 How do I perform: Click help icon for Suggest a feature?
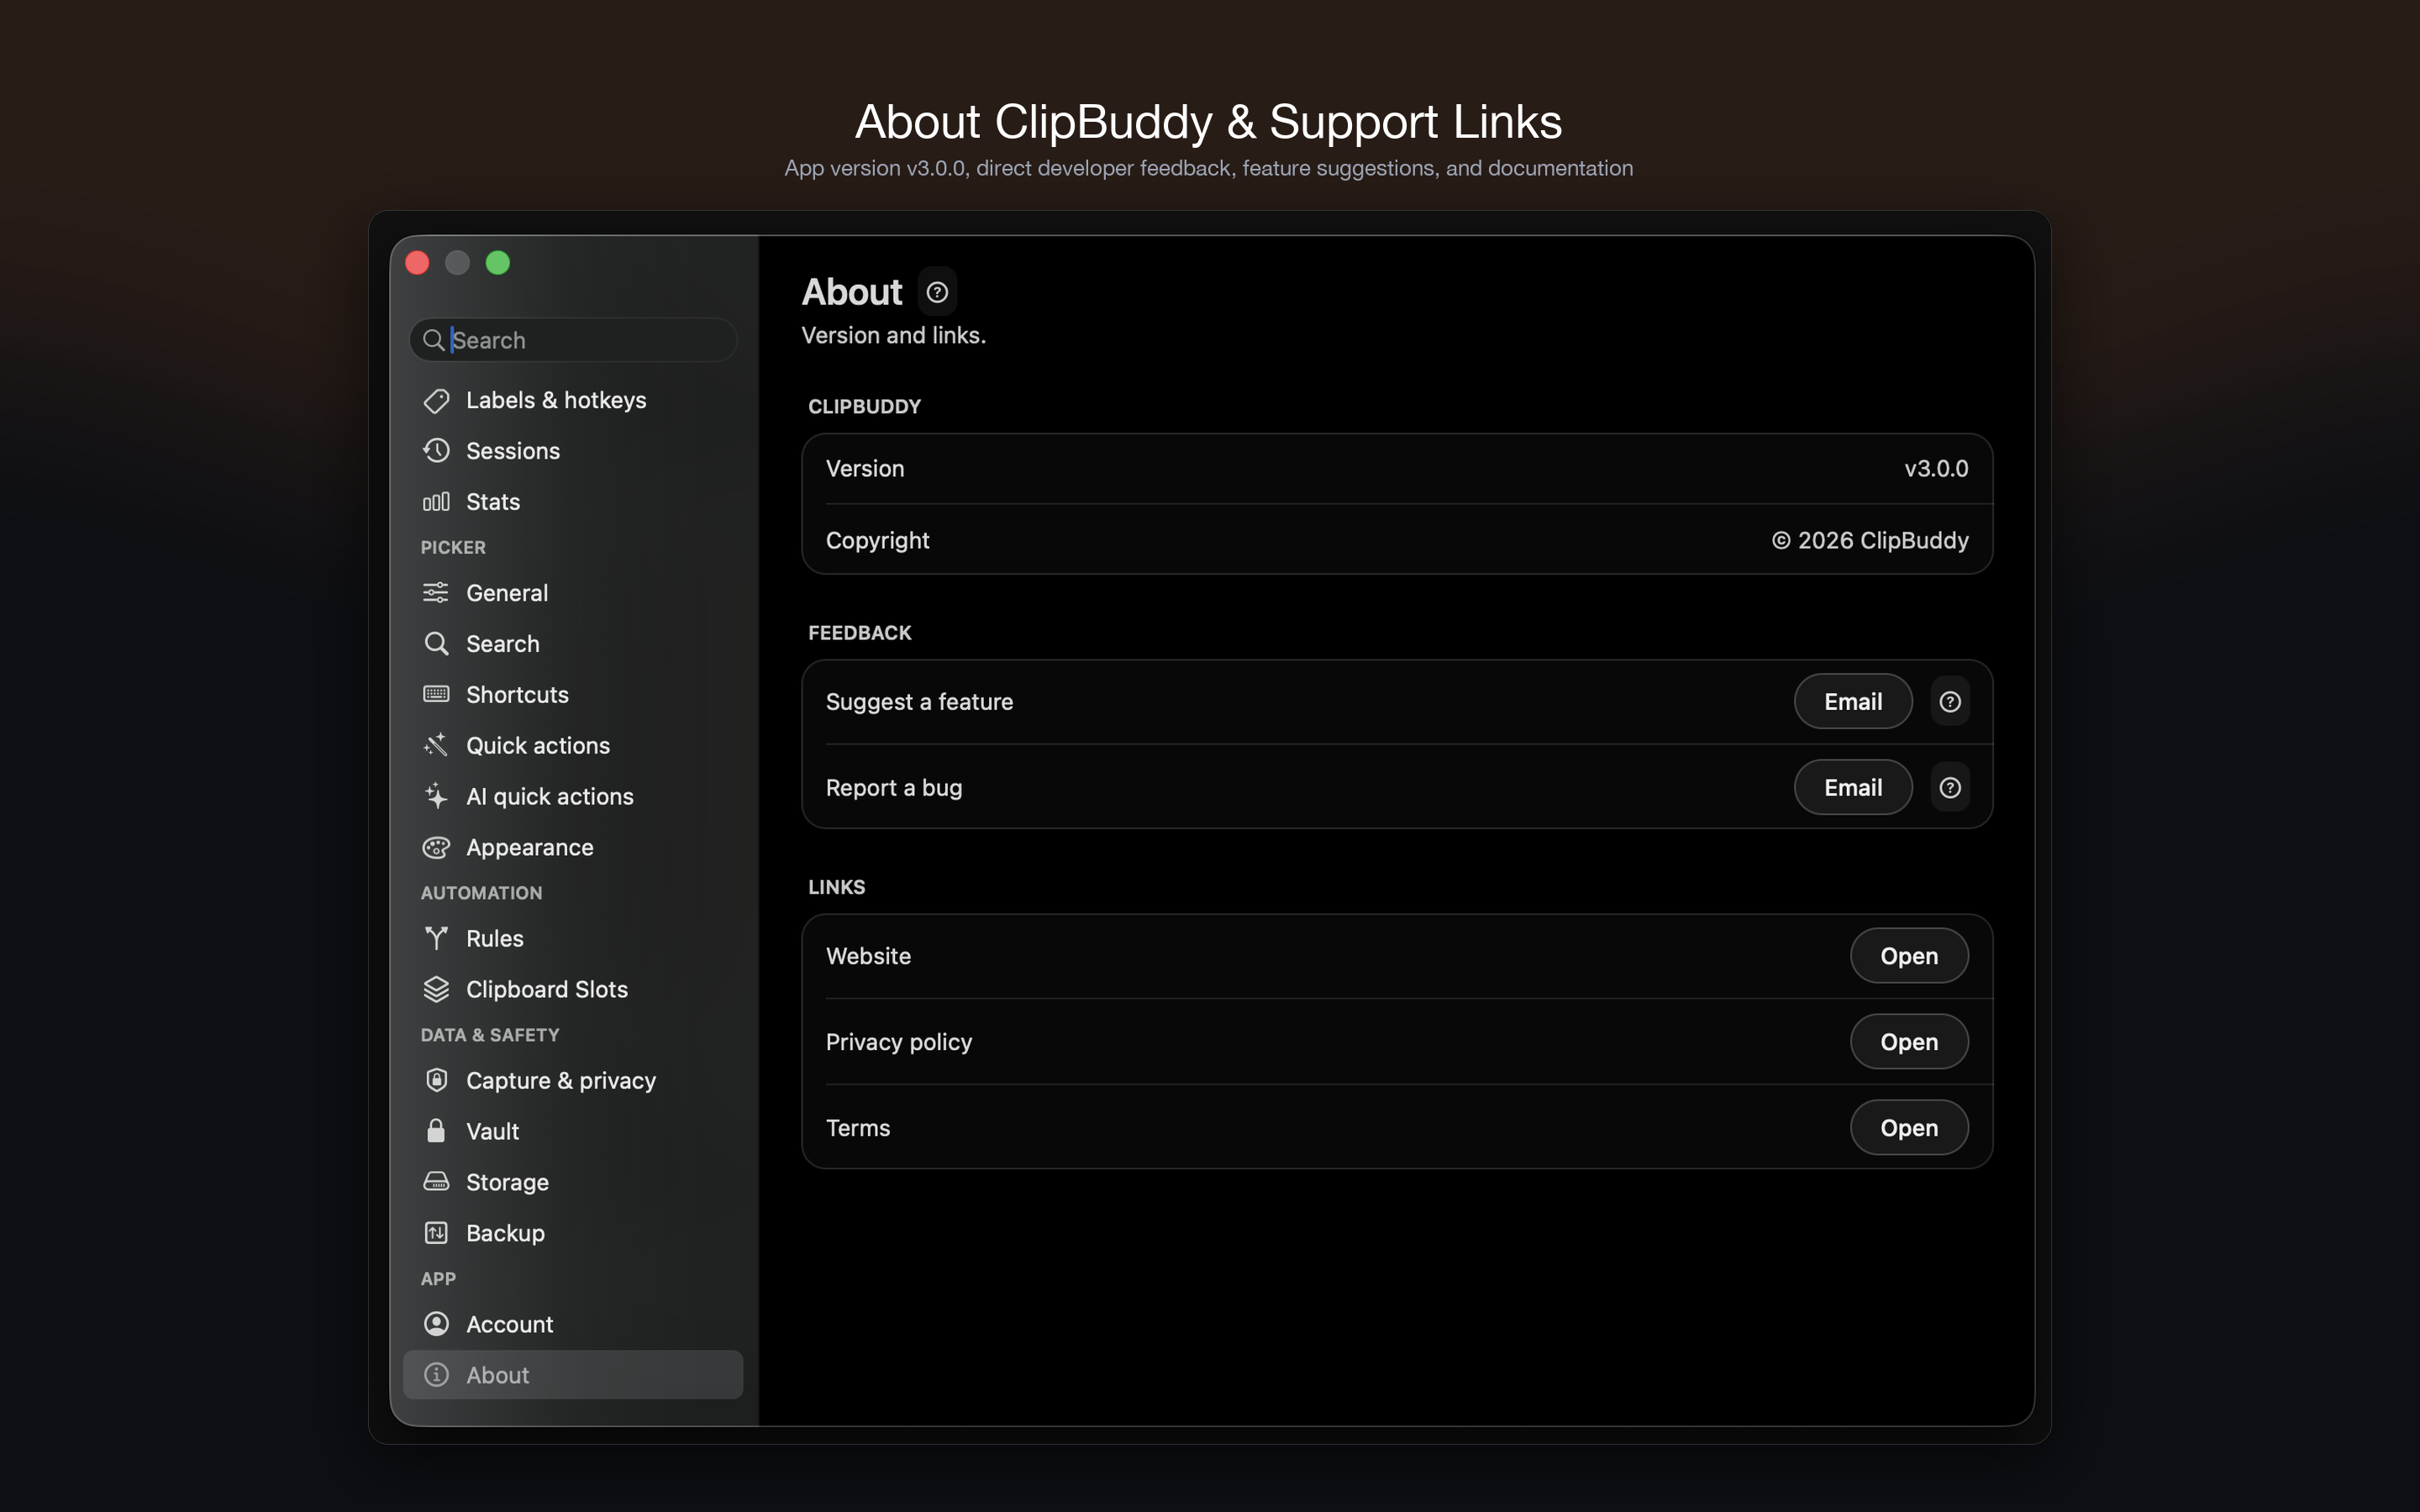click(1950, 702)
